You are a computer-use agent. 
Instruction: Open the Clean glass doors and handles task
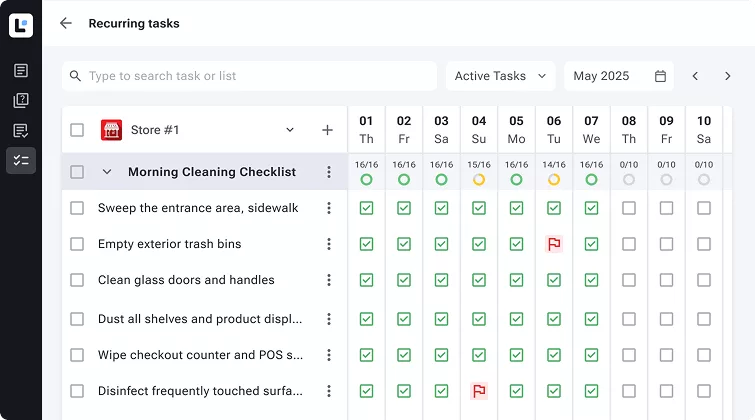[x=186, y=280]
